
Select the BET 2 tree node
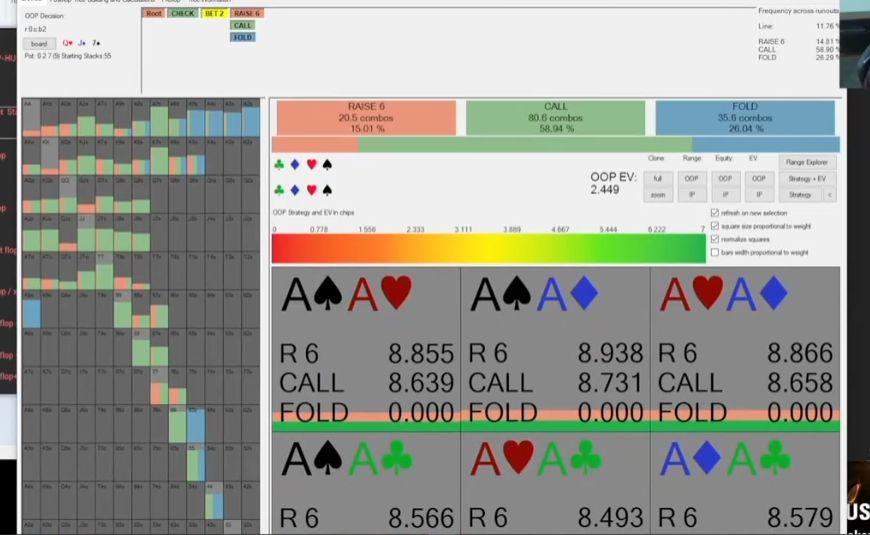coord(214,13)
